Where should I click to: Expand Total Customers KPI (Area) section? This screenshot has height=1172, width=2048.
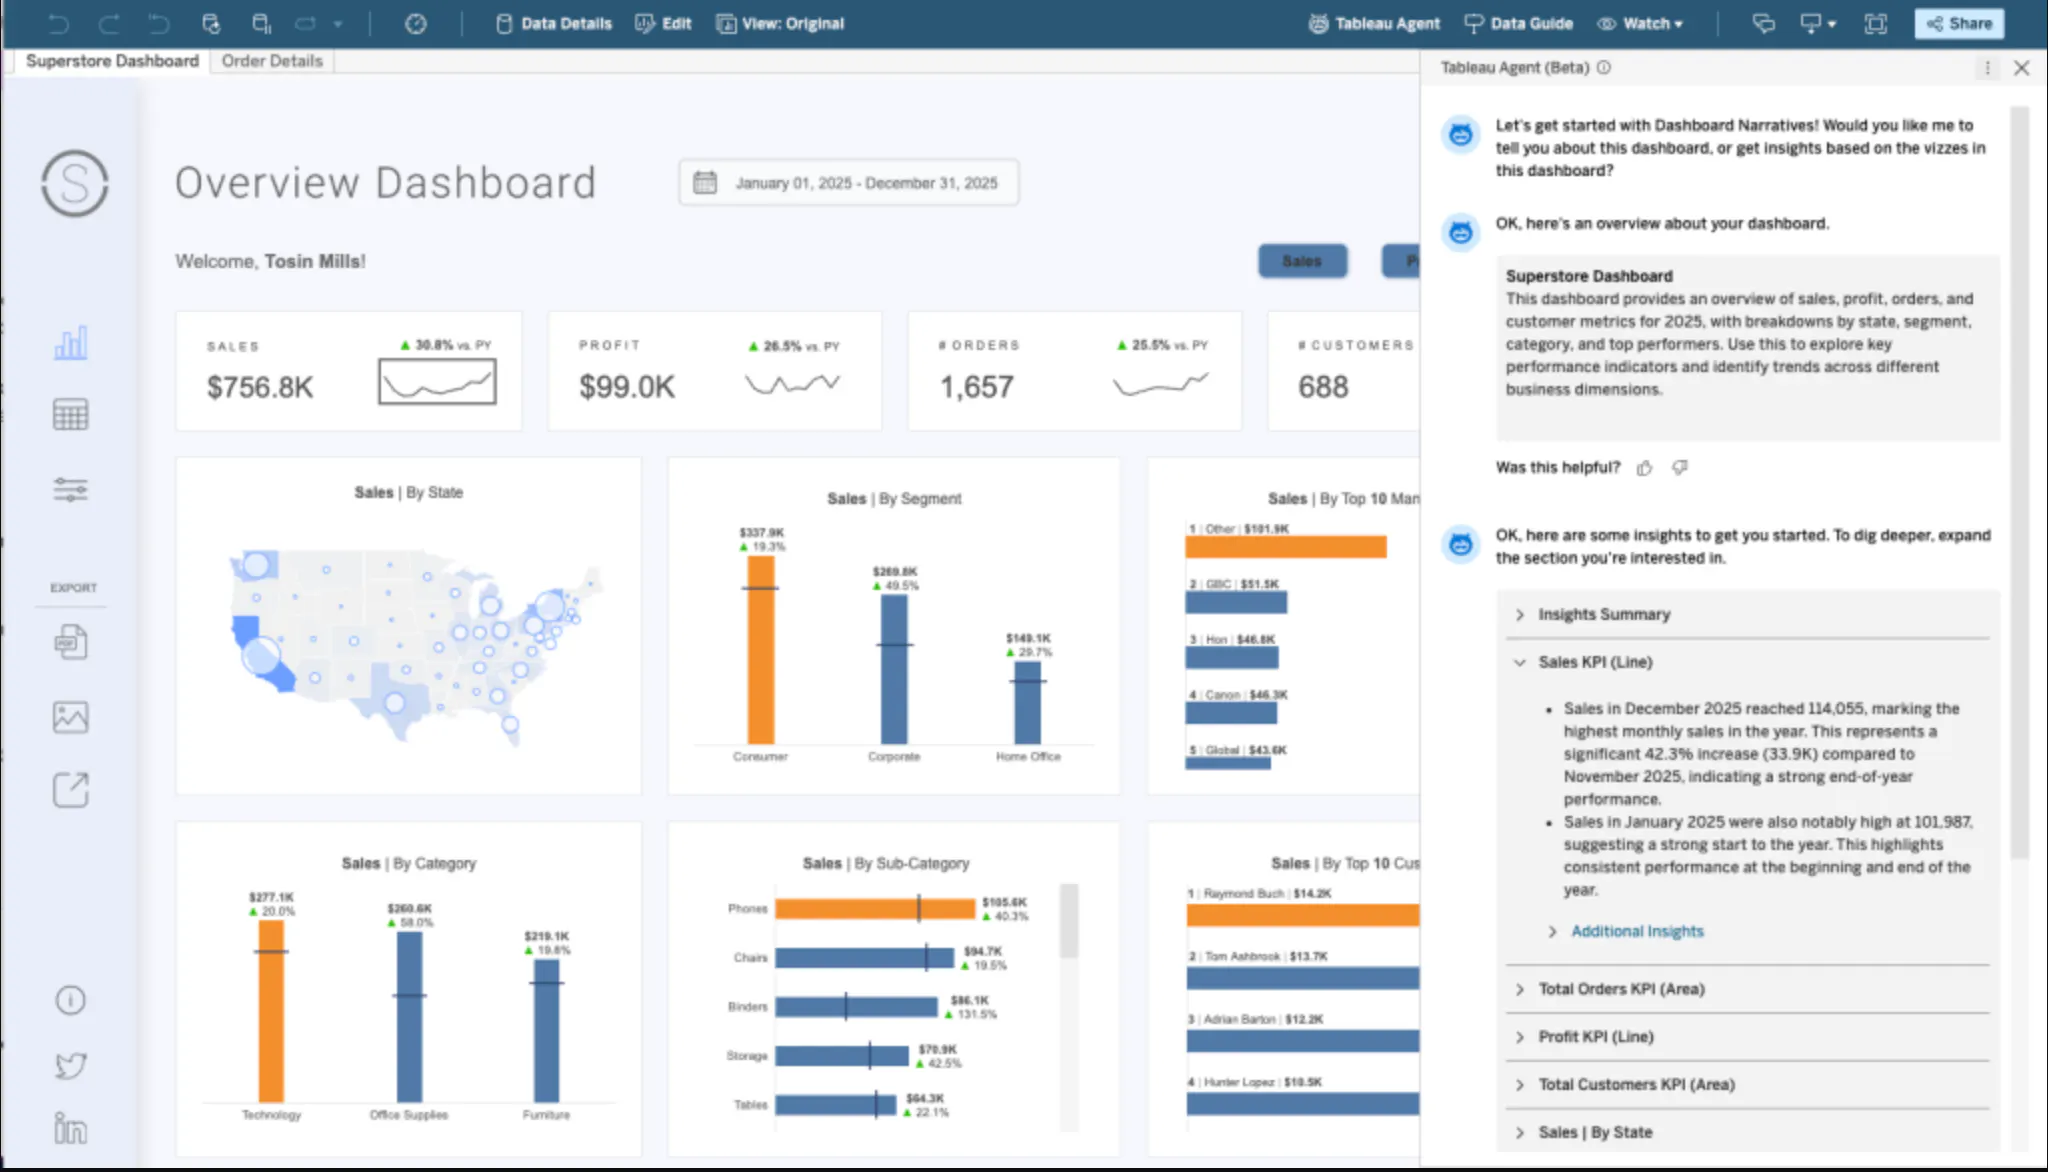click(x=1748, y=1084)
